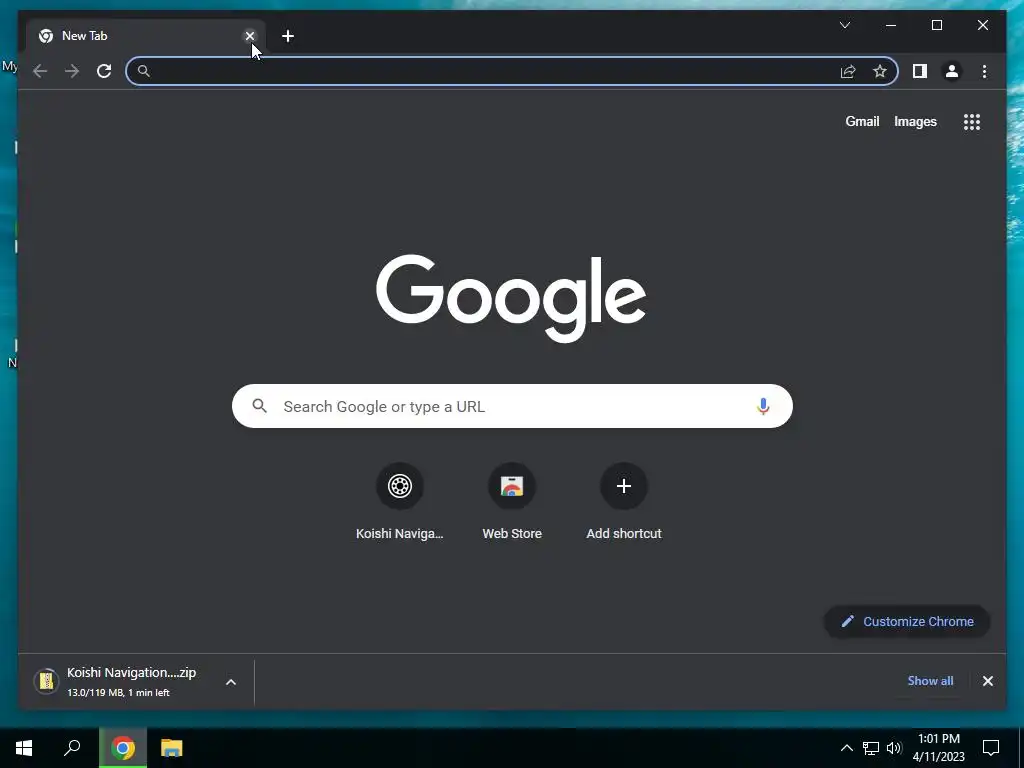
Task: Open network status tray icon
Action: pos(871,748)
